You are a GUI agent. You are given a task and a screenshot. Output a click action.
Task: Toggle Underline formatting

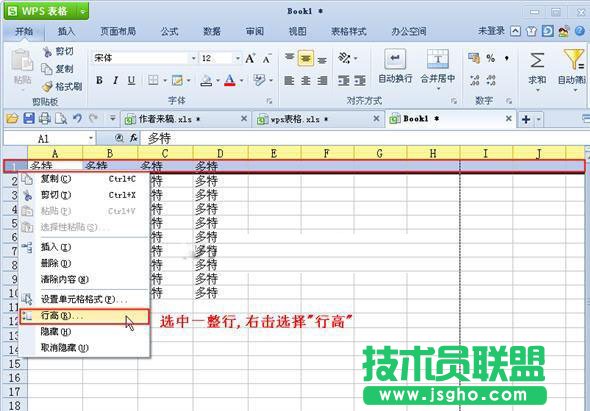[x=131, y=80]
